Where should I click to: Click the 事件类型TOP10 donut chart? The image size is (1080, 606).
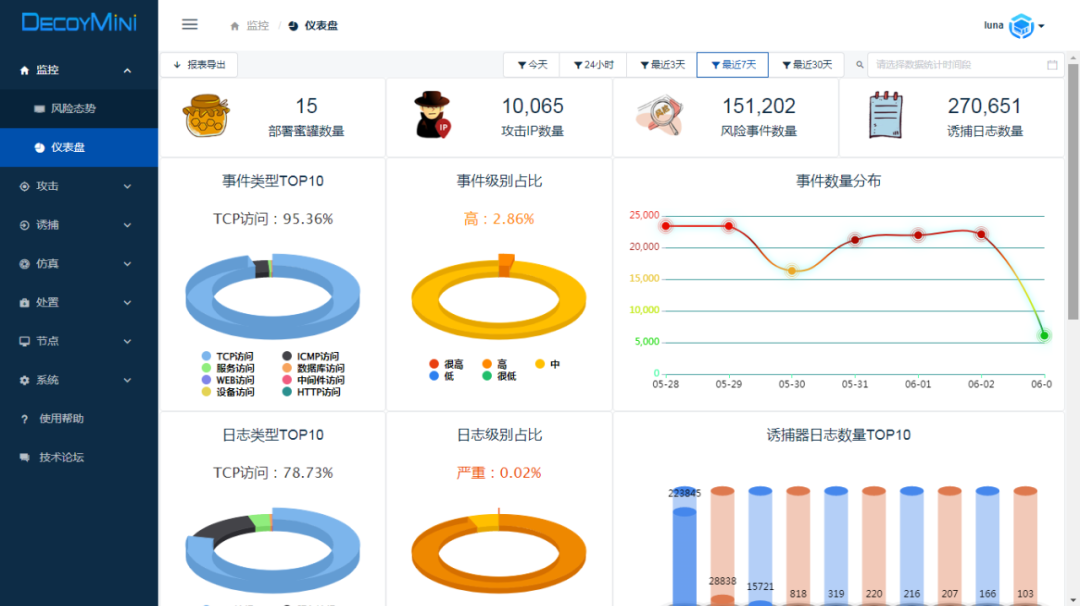click(x=273, y=296)
